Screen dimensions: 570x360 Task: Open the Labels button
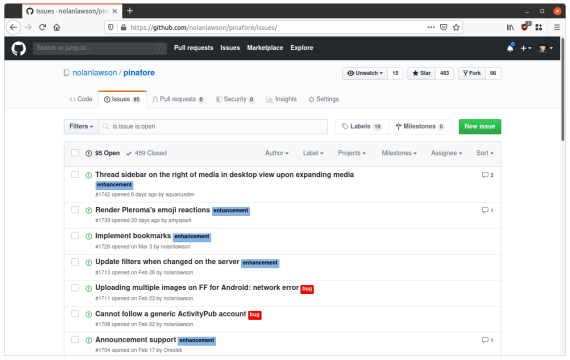coord(362,127)
